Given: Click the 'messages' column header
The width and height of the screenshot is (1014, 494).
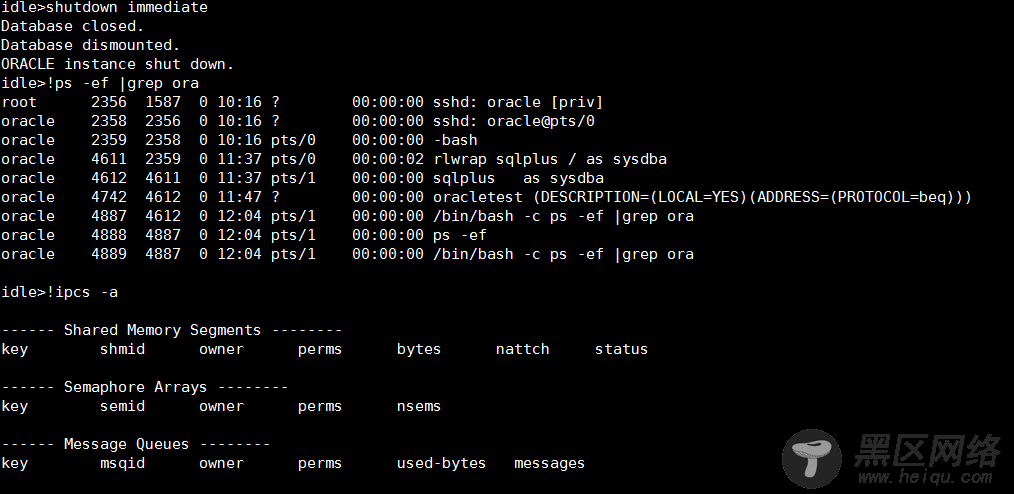Looking at the screenshot, I should (x=549, y=464).
